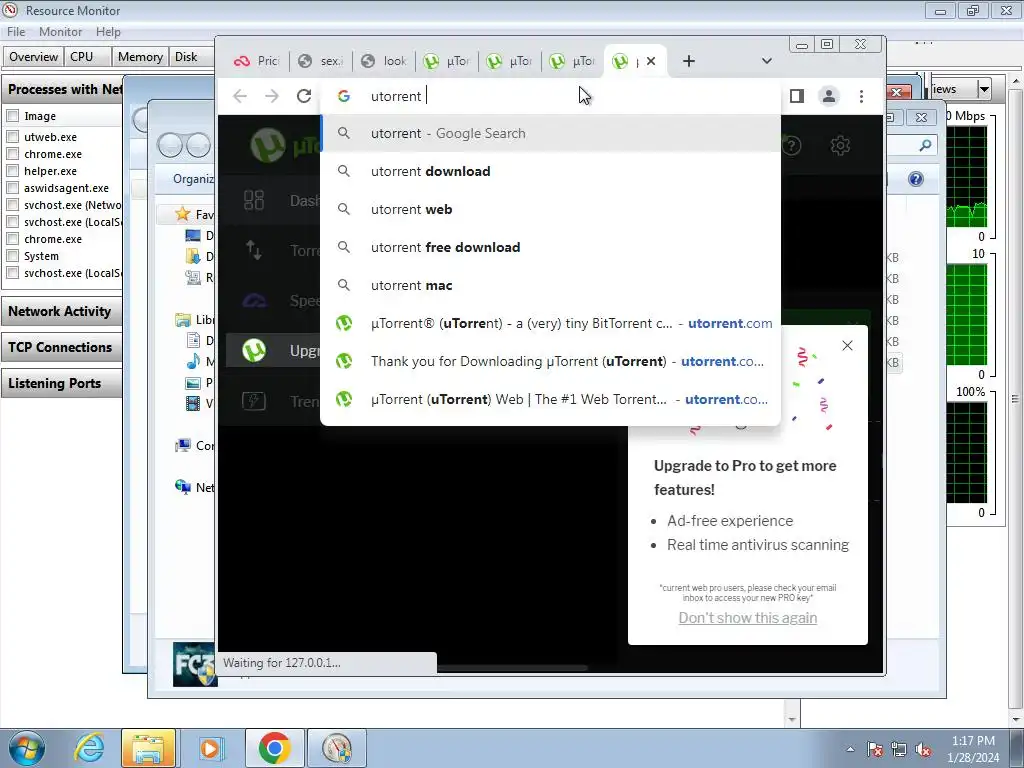Reload the Chrome page
Image resolution: width=1024 pixels, height=768 pixels.
tap(304, 96)
